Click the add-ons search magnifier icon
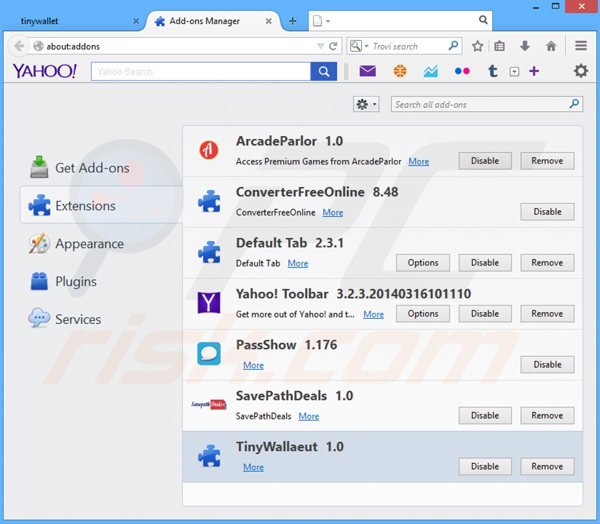Screen dimensions: 600x524 pyautogui.click(x=574, y=104)
